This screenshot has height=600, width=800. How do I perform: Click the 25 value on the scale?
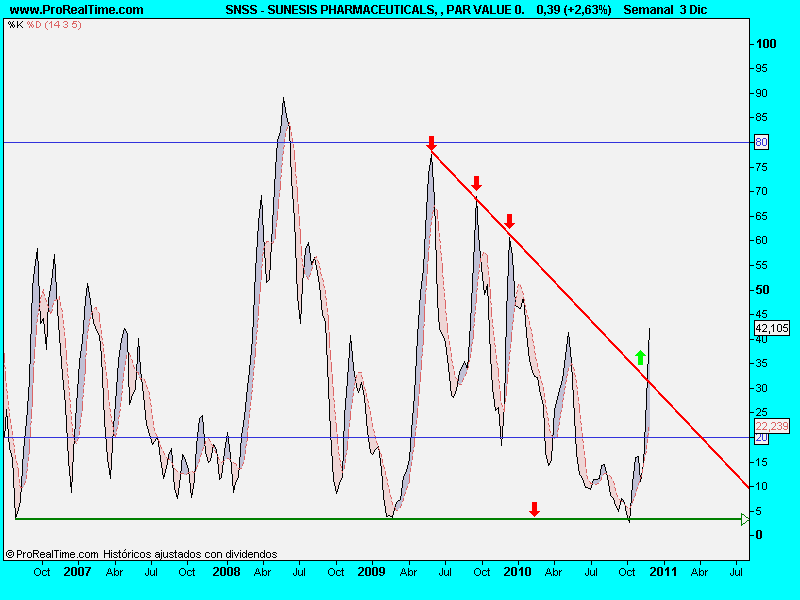(761, 412)
